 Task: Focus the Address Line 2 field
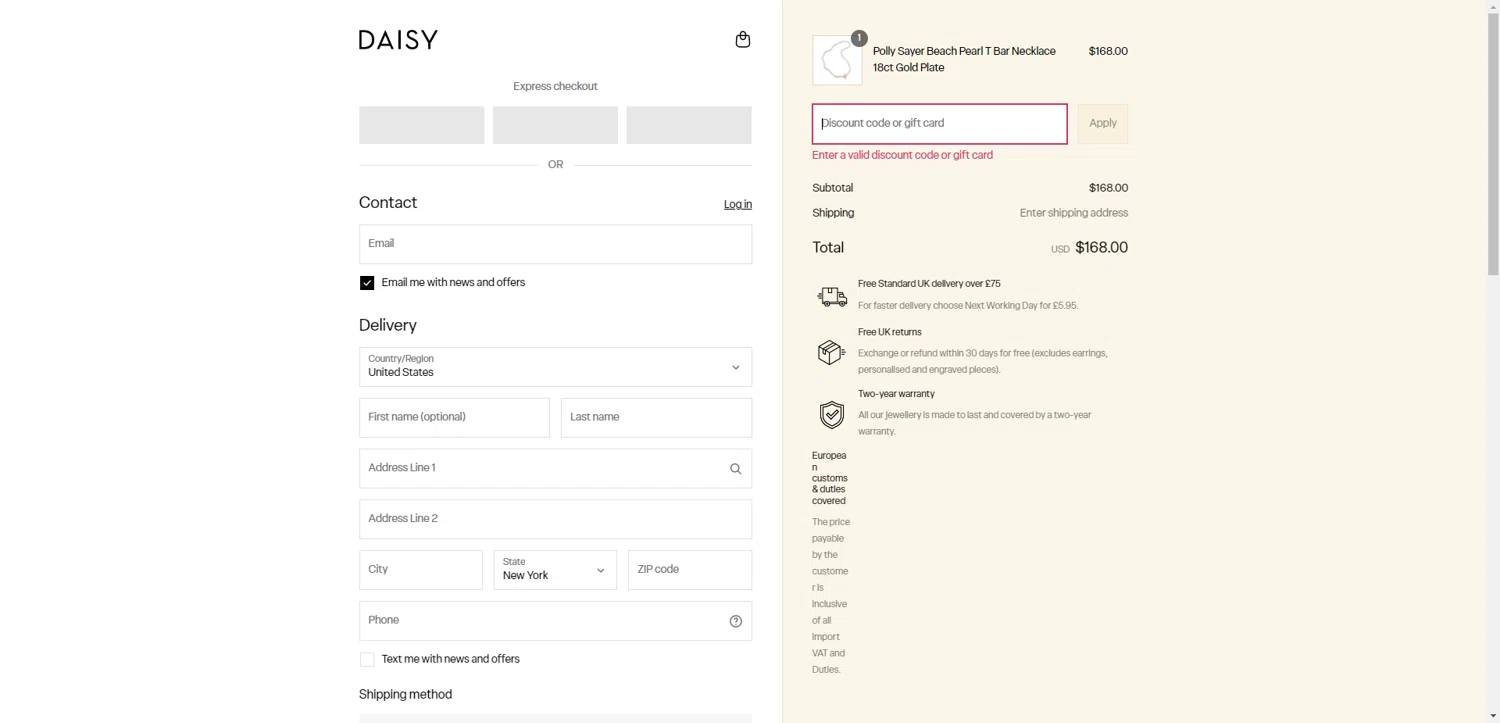pyautogui.click(x=555, y=520)
